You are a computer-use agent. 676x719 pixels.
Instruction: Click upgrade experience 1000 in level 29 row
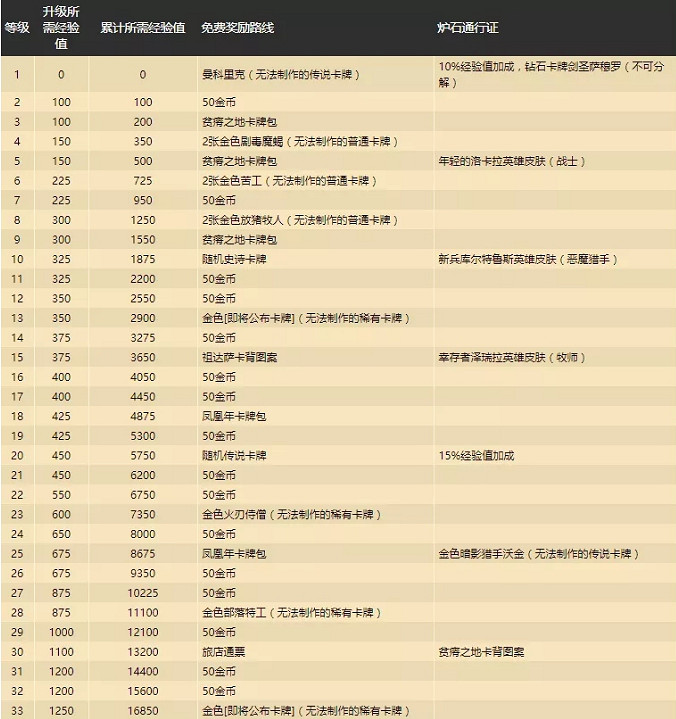(61, 632)
